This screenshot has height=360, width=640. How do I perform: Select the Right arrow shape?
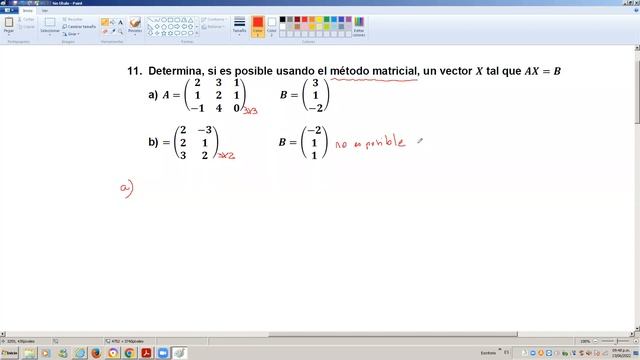177,27
